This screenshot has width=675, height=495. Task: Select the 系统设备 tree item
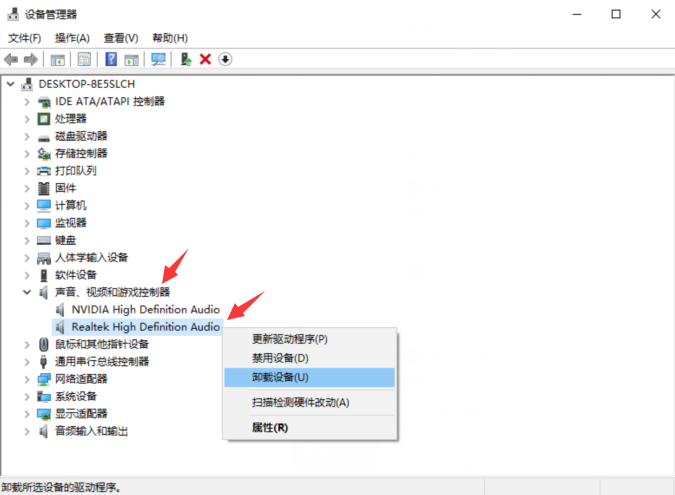coord(76,396)
